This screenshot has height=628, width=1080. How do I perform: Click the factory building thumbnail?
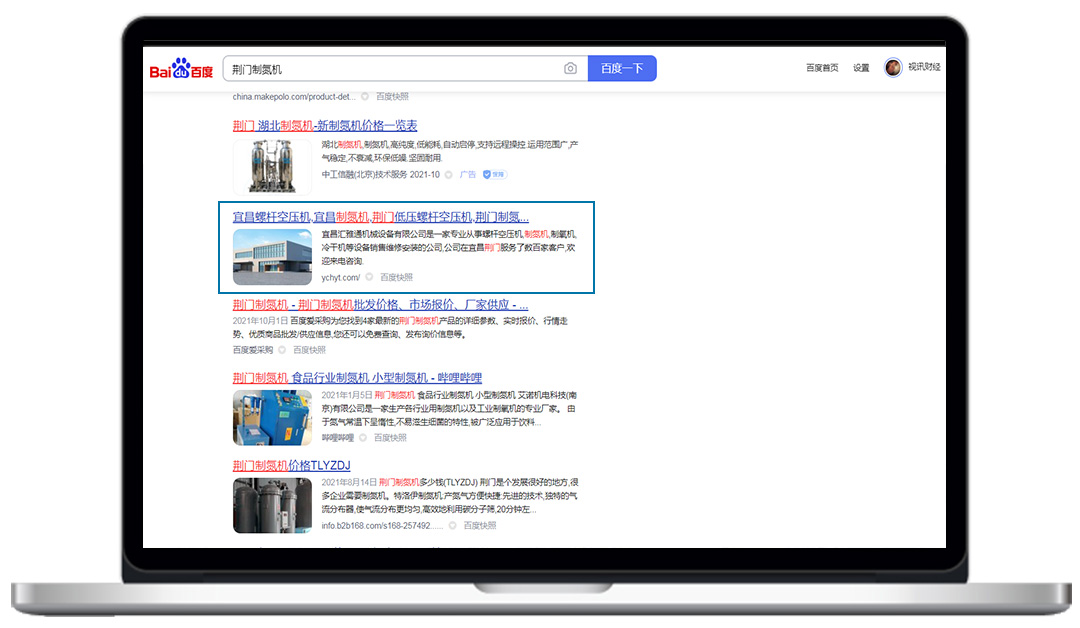pyautogui.click(x=272, y=257)
